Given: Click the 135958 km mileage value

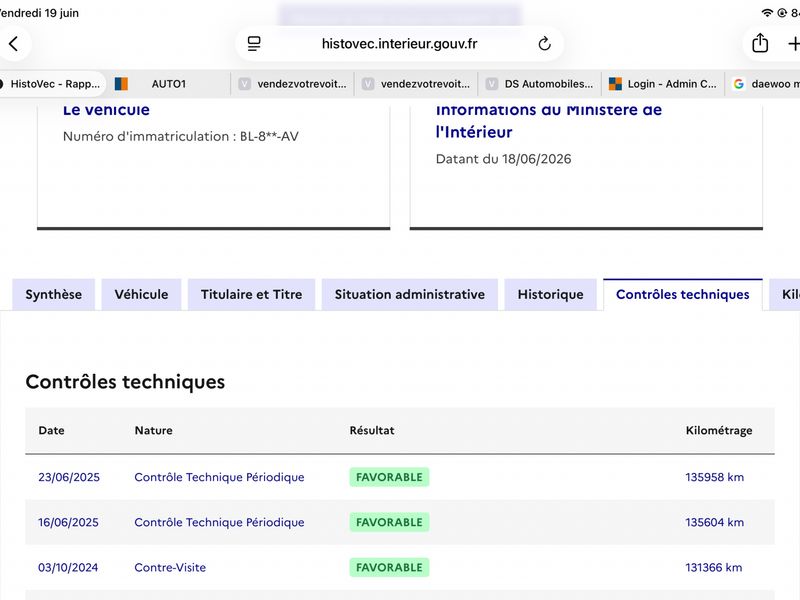Looking at the screenshot, I should point(714,477).
